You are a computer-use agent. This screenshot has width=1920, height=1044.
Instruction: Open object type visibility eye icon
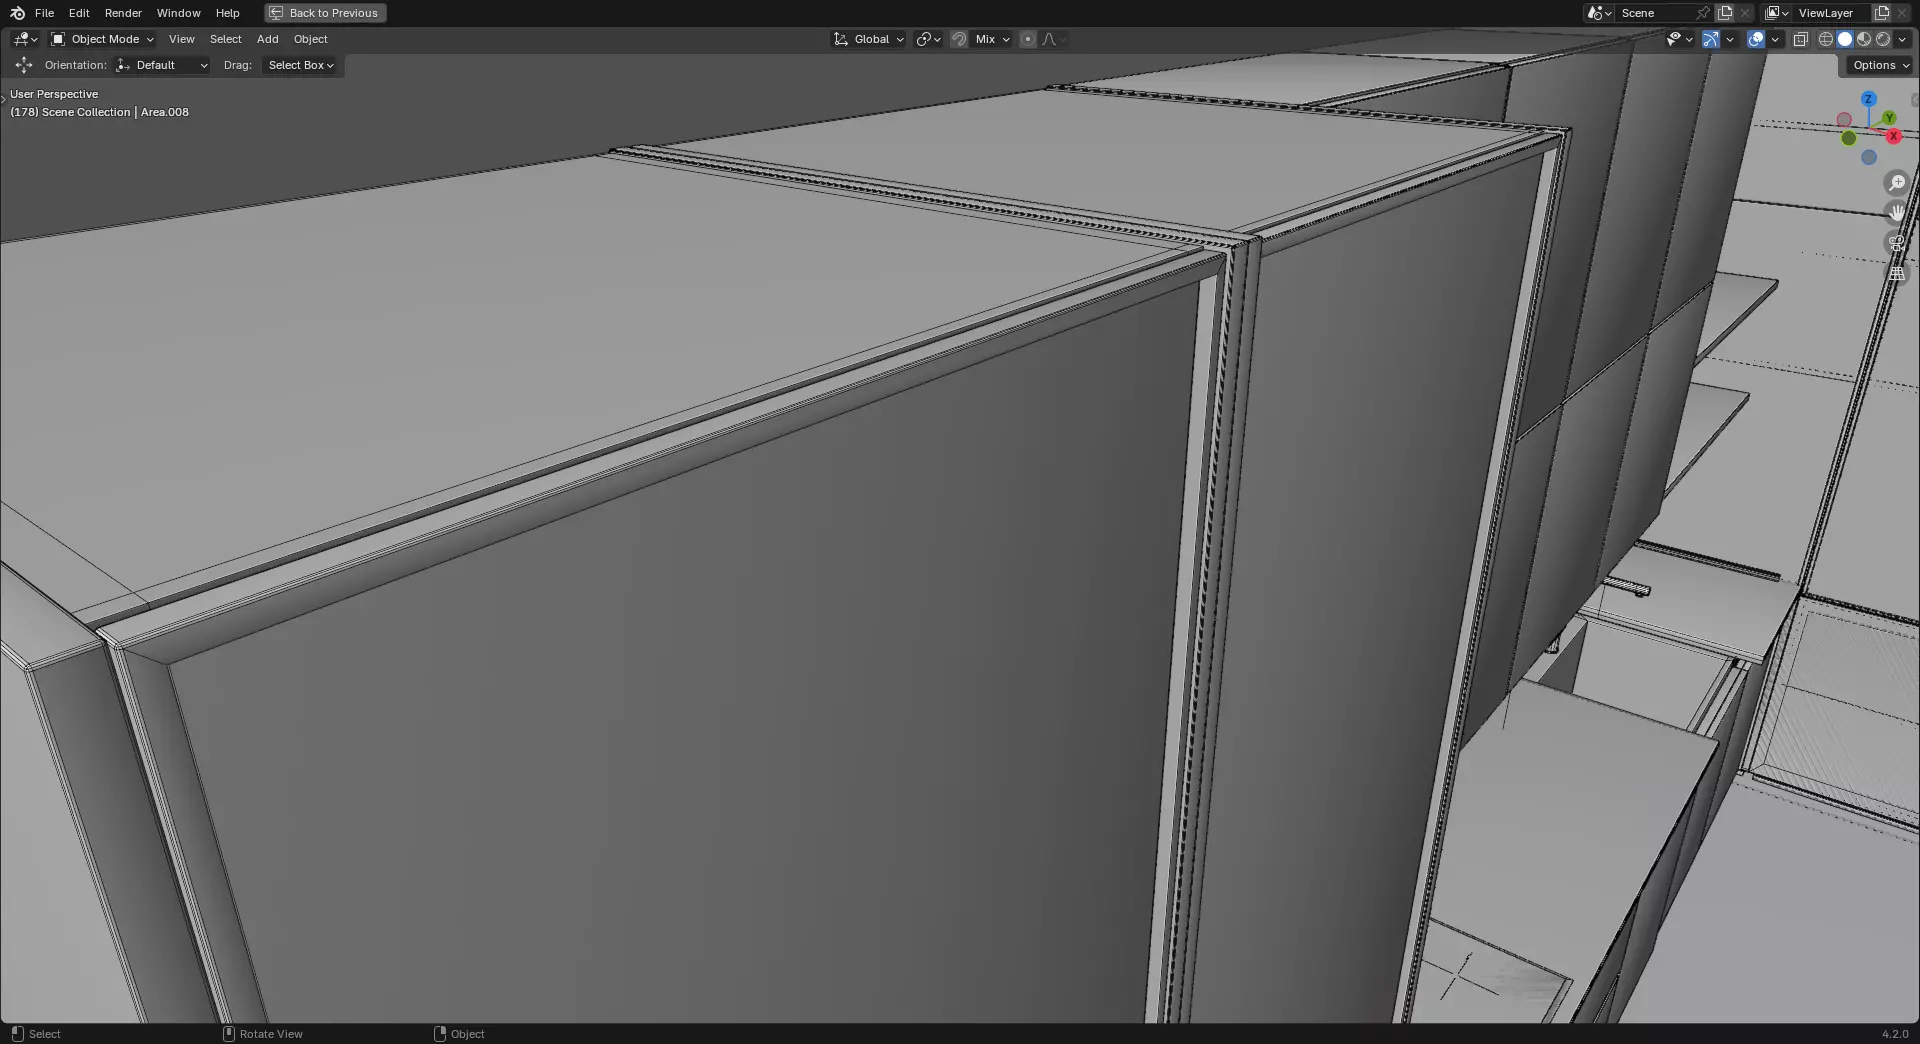(x=1679, y=39)
